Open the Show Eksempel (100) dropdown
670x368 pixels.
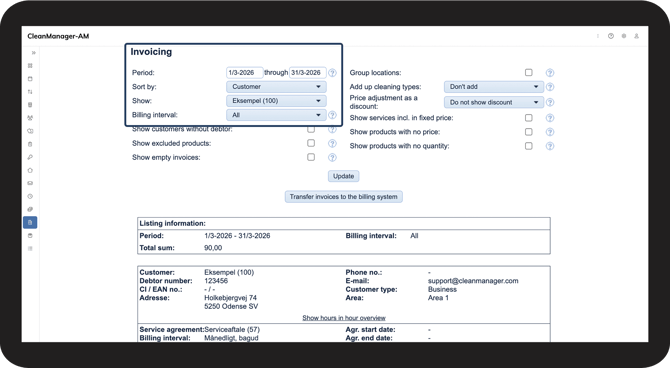(276, 101)
